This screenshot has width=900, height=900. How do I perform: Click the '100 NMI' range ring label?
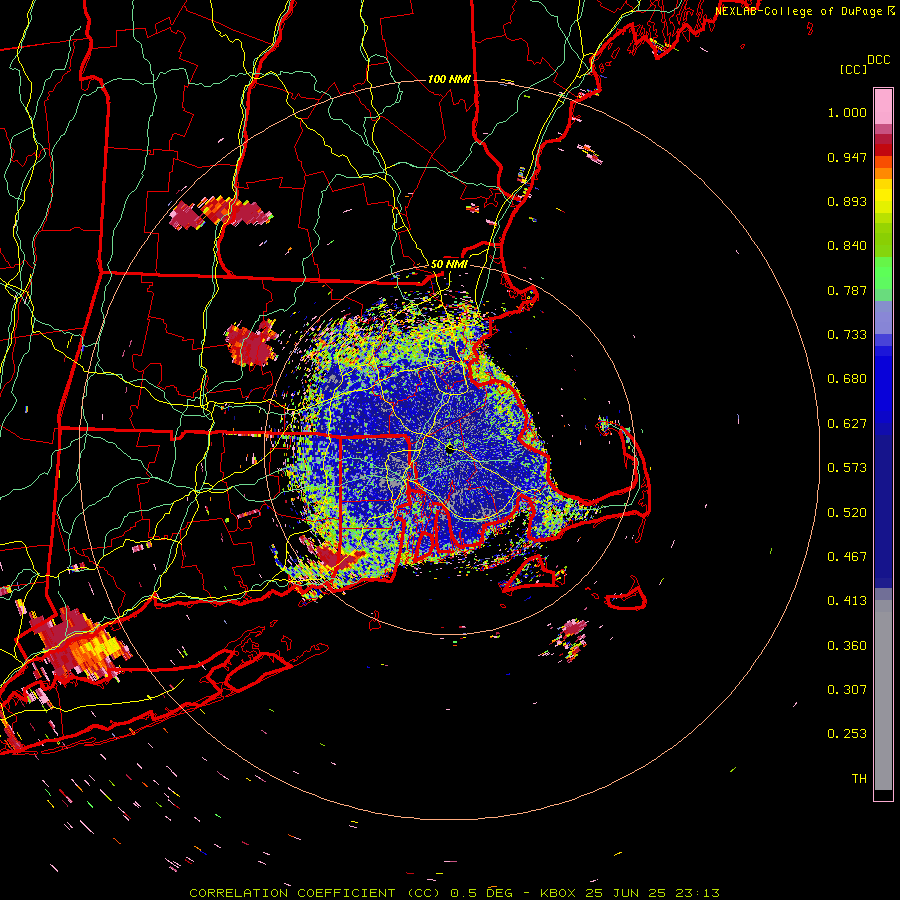[449, 79]
